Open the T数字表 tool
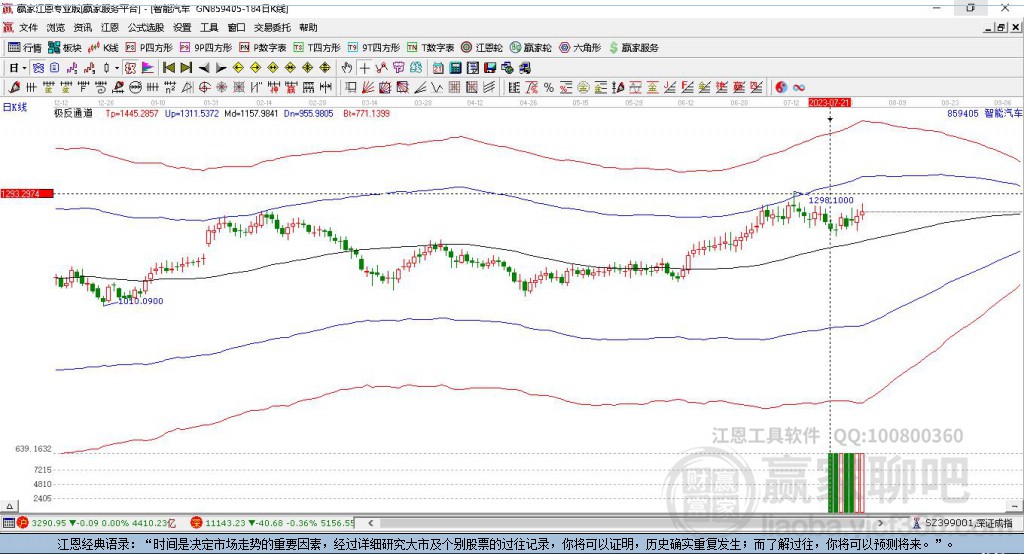This screenshot has width=1024, height=554. [430, 48]
